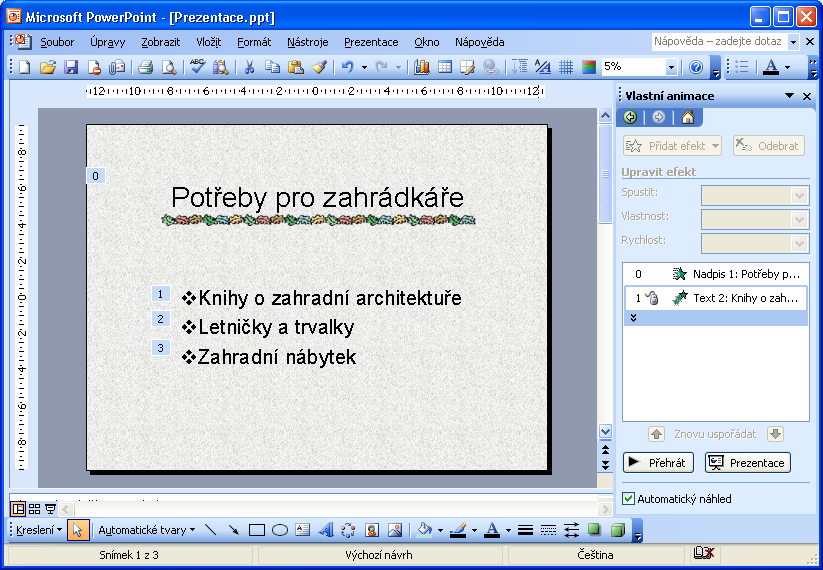Open the Kreslení dropdown menu

point(38,530)
